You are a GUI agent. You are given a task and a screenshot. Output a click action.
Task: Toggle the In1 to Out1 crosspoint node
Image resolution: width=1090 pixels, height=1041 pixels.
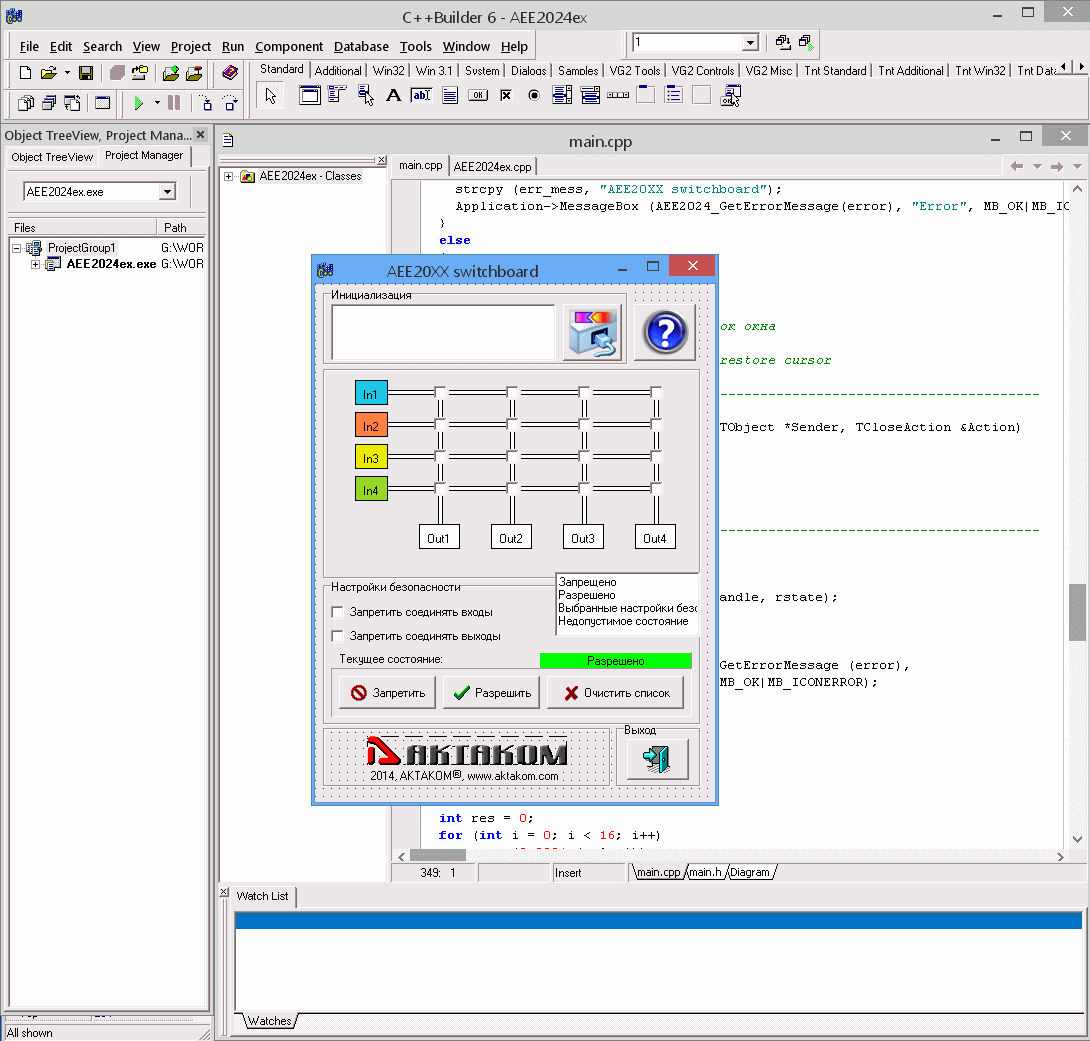tap(440, 393)
